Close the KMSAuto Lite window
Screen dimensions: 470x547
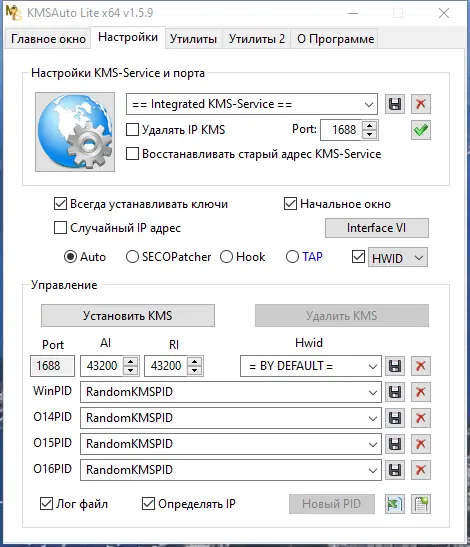(x=444, y=13)
